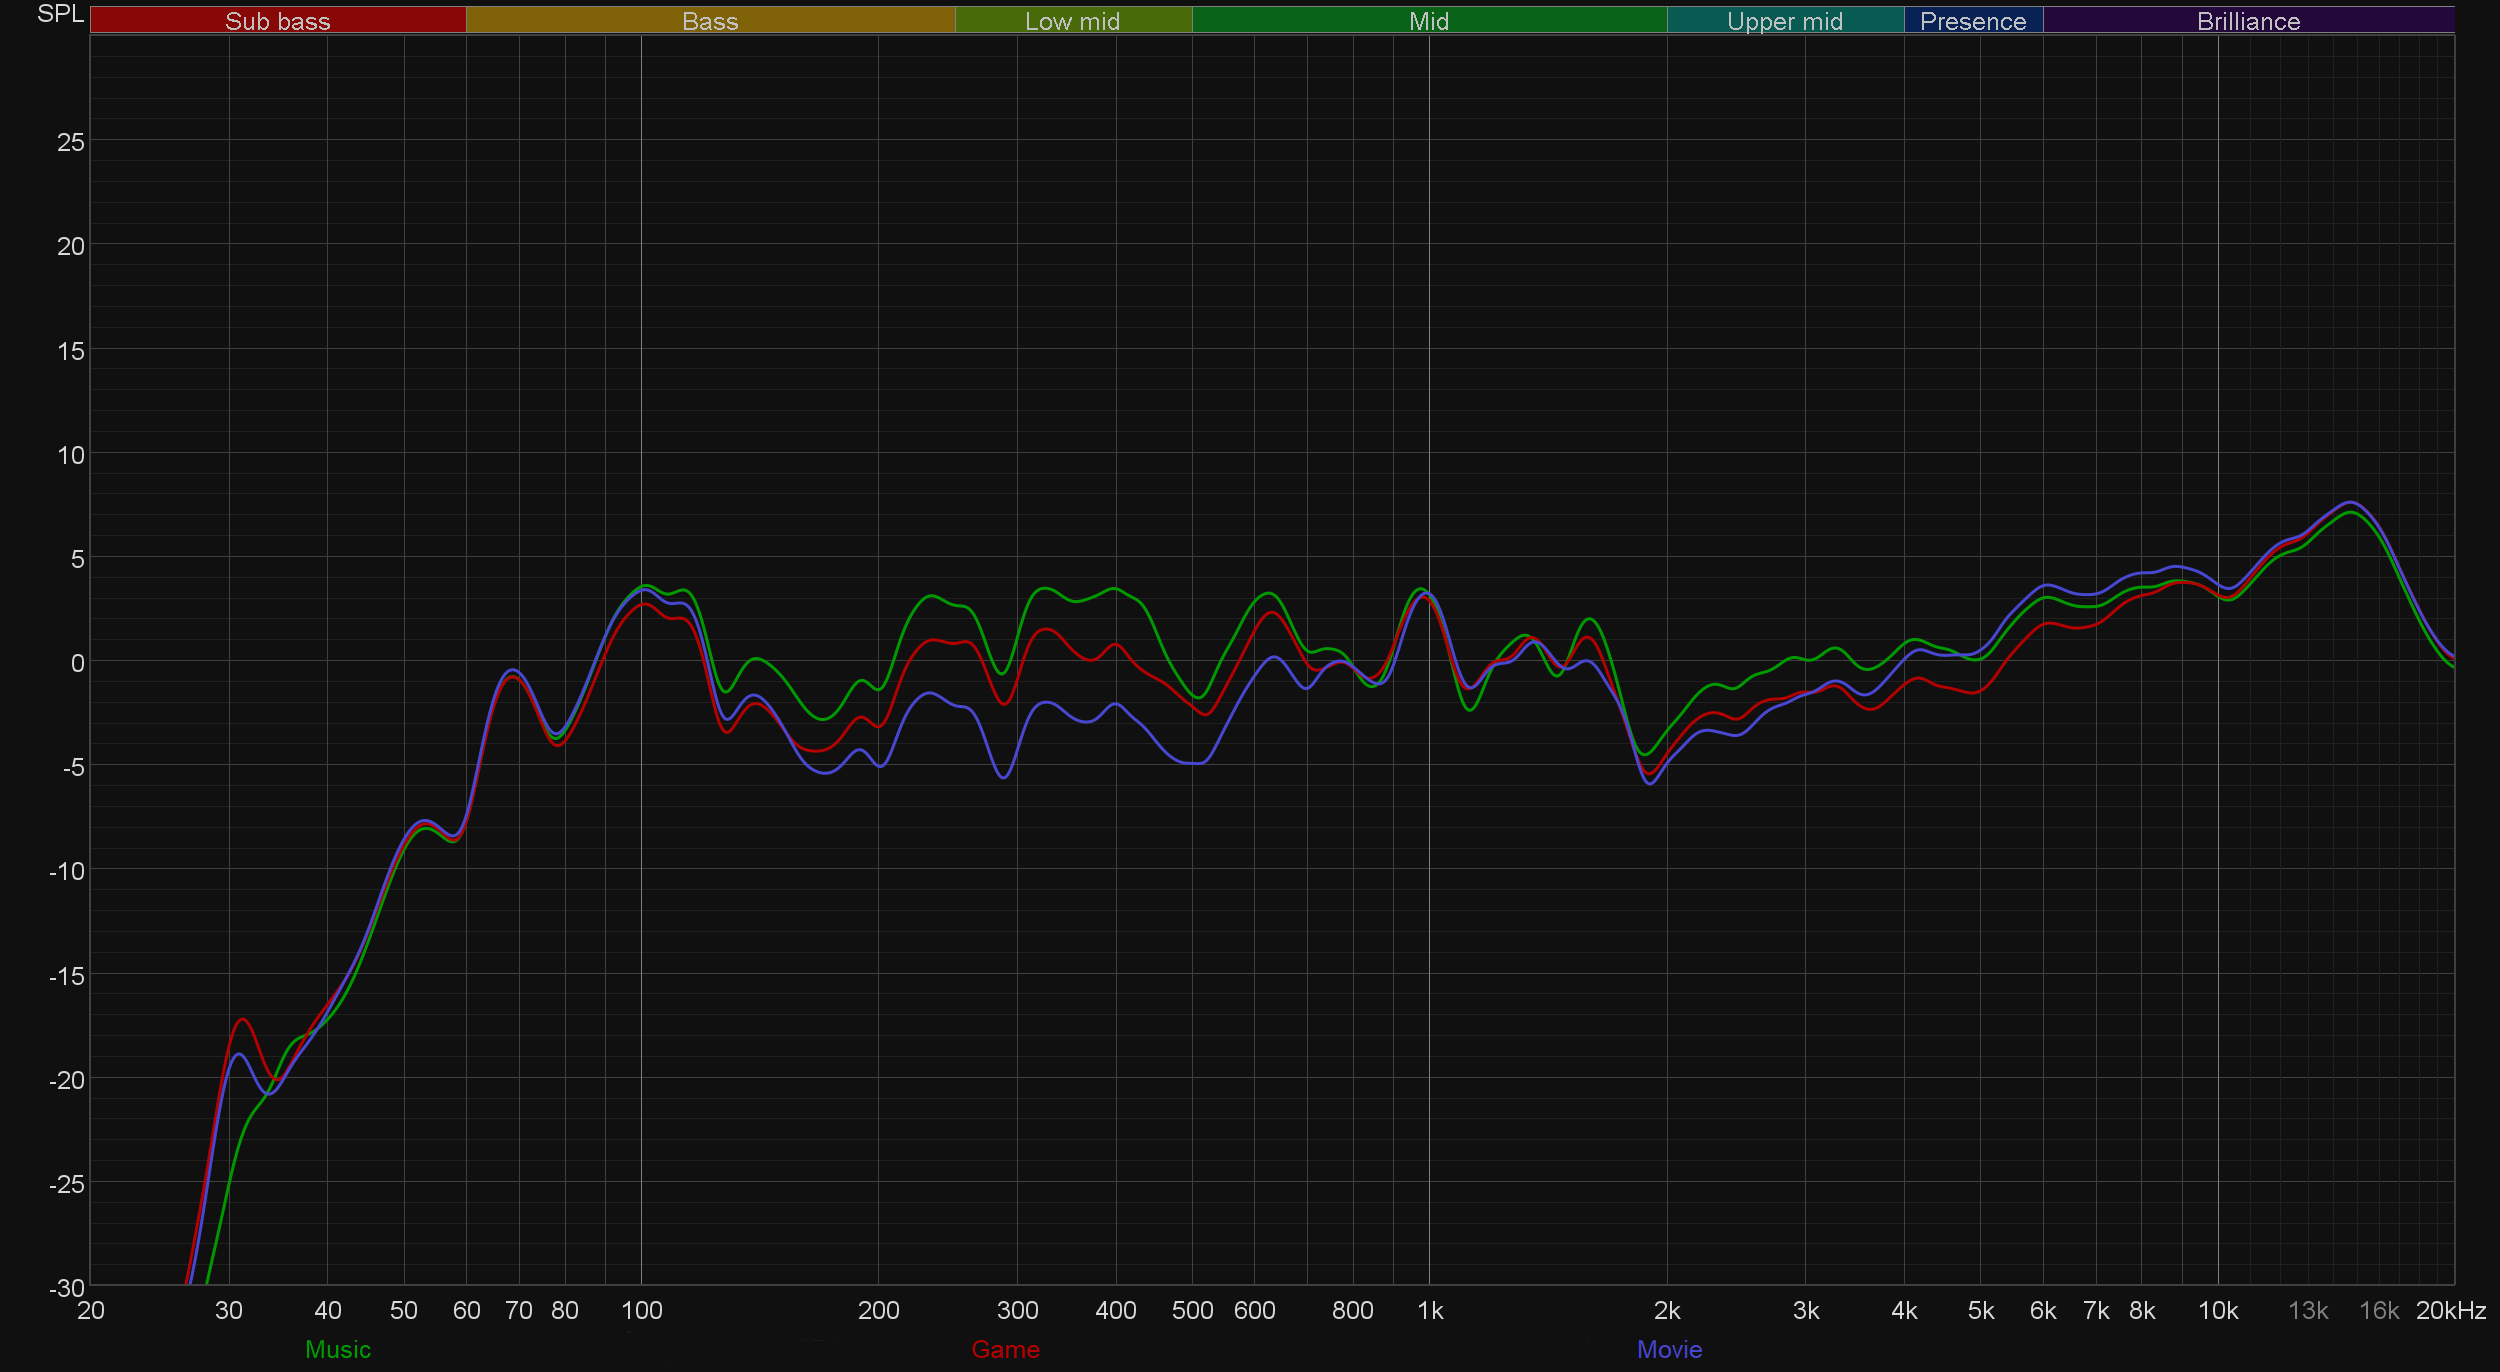The height and width of the screenshot is (1372, 2500).
Task: Click the Low mid band header
Action: coord(1072,21)
